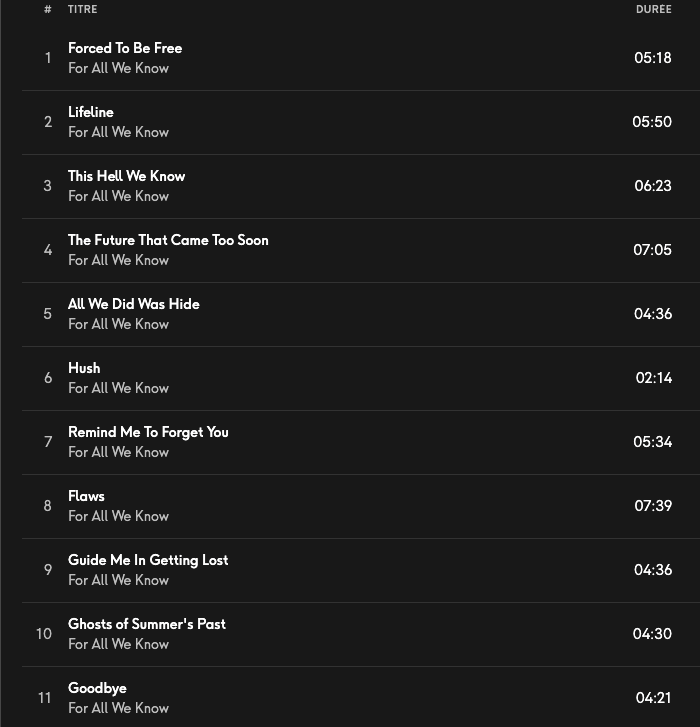700x727 pixels.
Task: Click the track named "Flaws"
Action: point(86,496)
